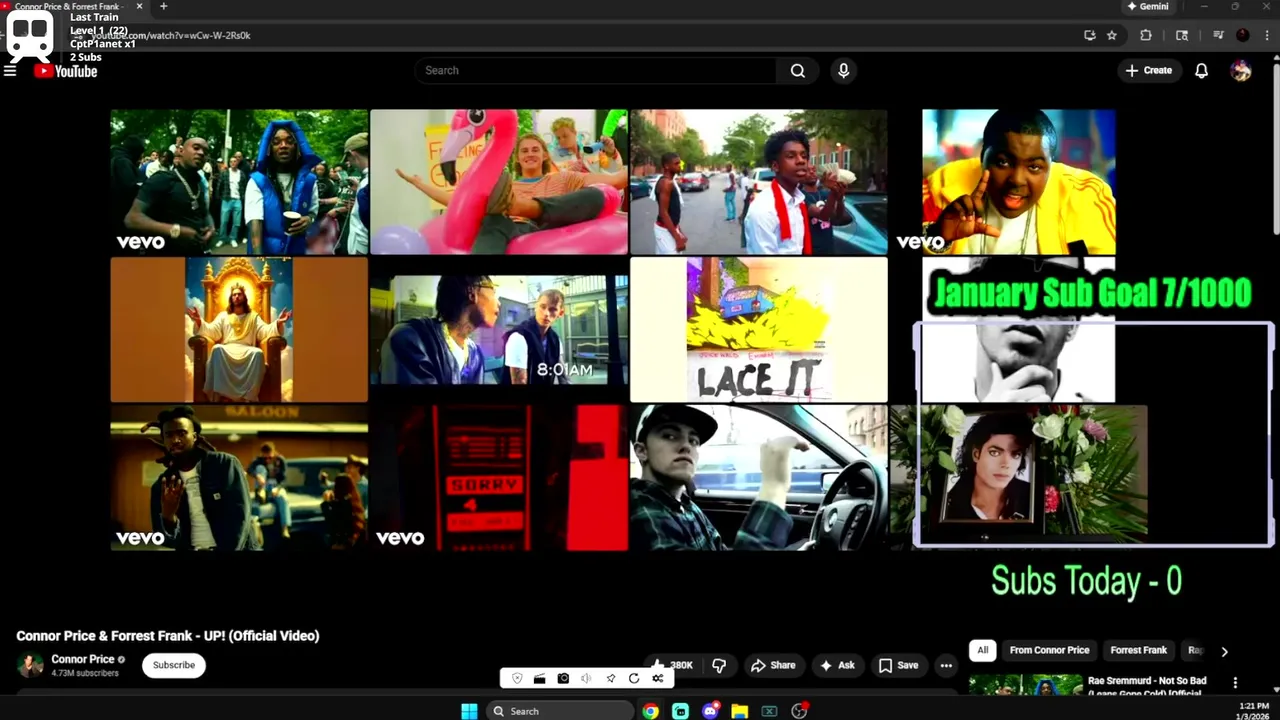
Task: Select the All filter chip
Action: coord(982,650)
